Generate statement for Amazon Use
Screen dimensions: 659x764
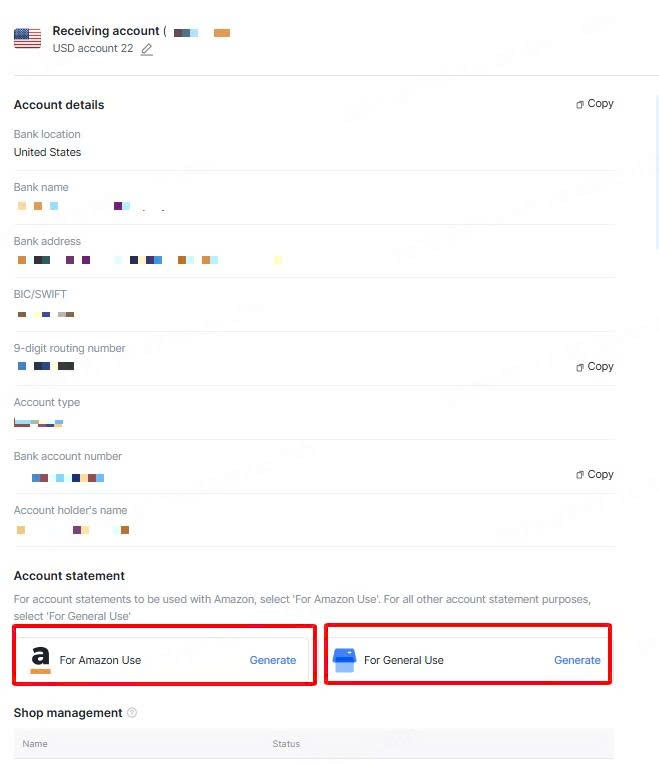pyautogui.click(x=273, y=660)
